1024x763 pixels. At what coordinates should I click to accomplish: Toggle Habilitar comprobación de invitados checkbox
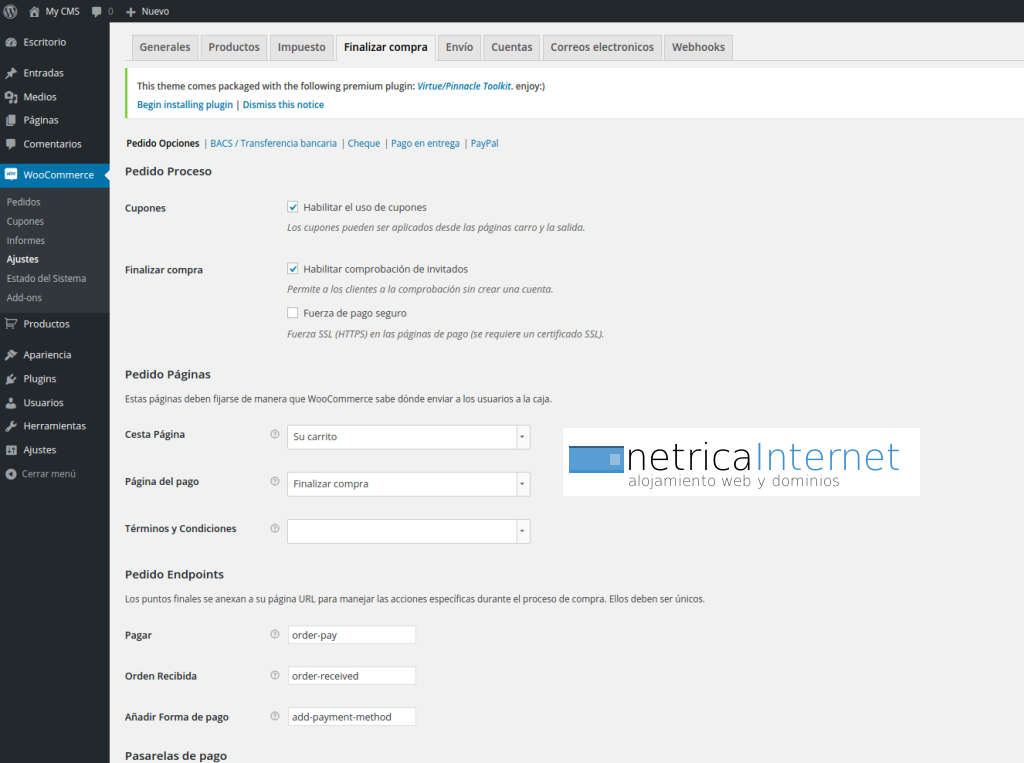(x=293, y=269)
